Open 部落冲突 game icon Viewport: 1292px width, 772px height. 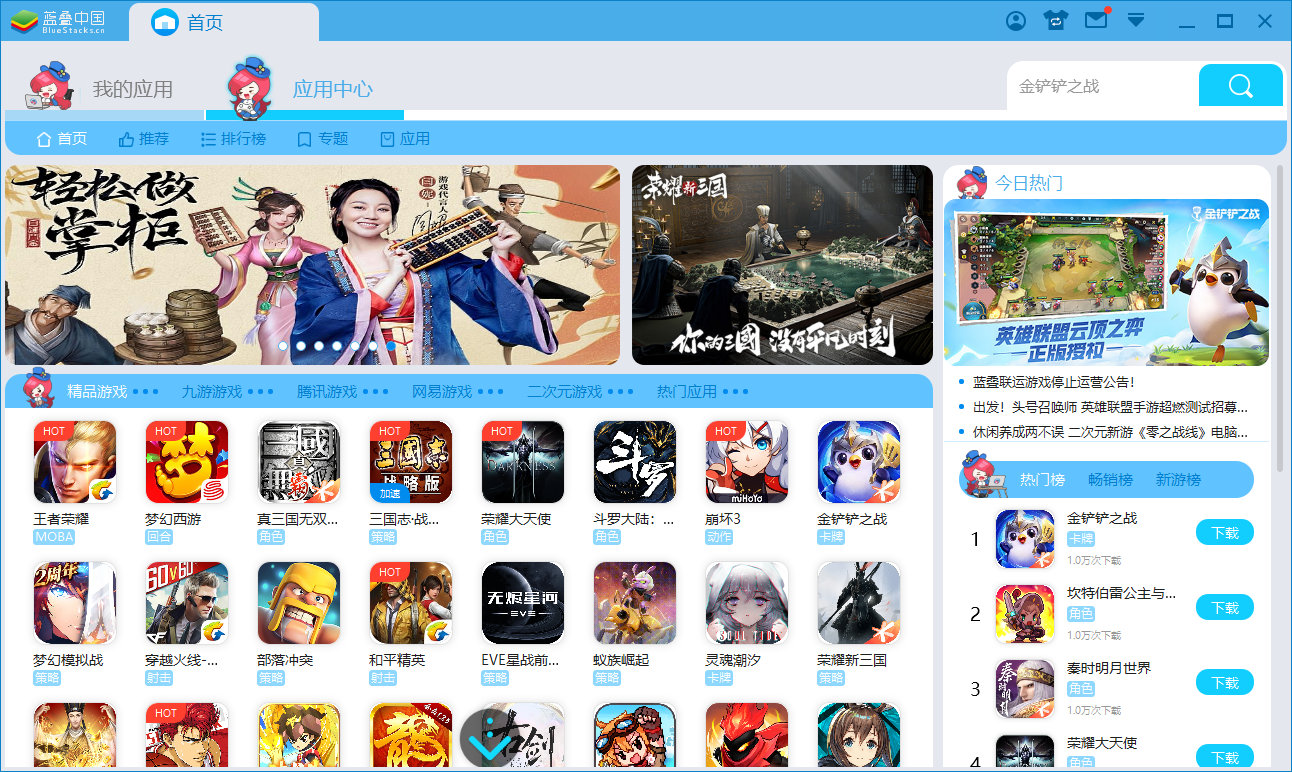[299, 603]
